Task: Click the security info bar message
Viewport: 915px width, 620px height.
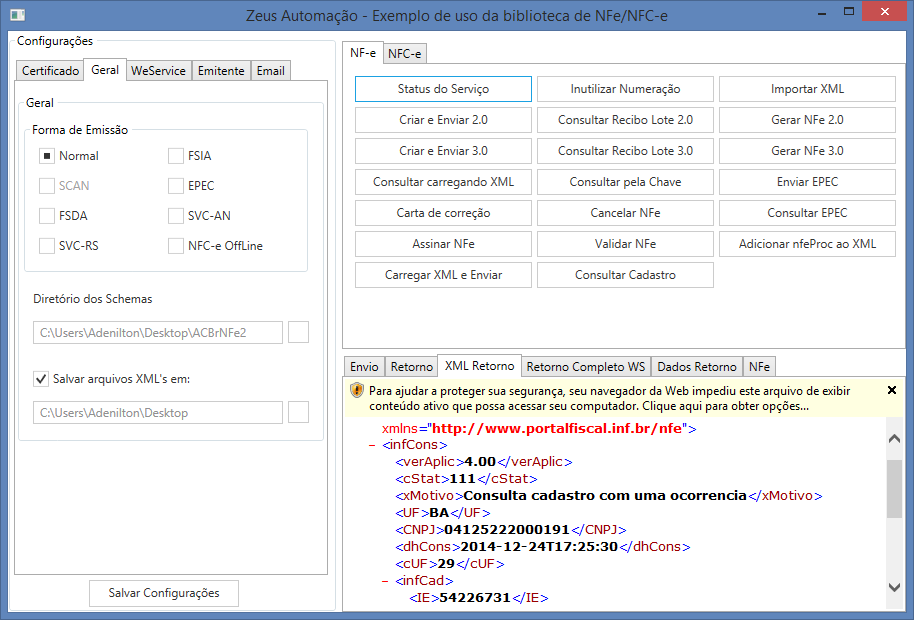Action: coord(609,398)
